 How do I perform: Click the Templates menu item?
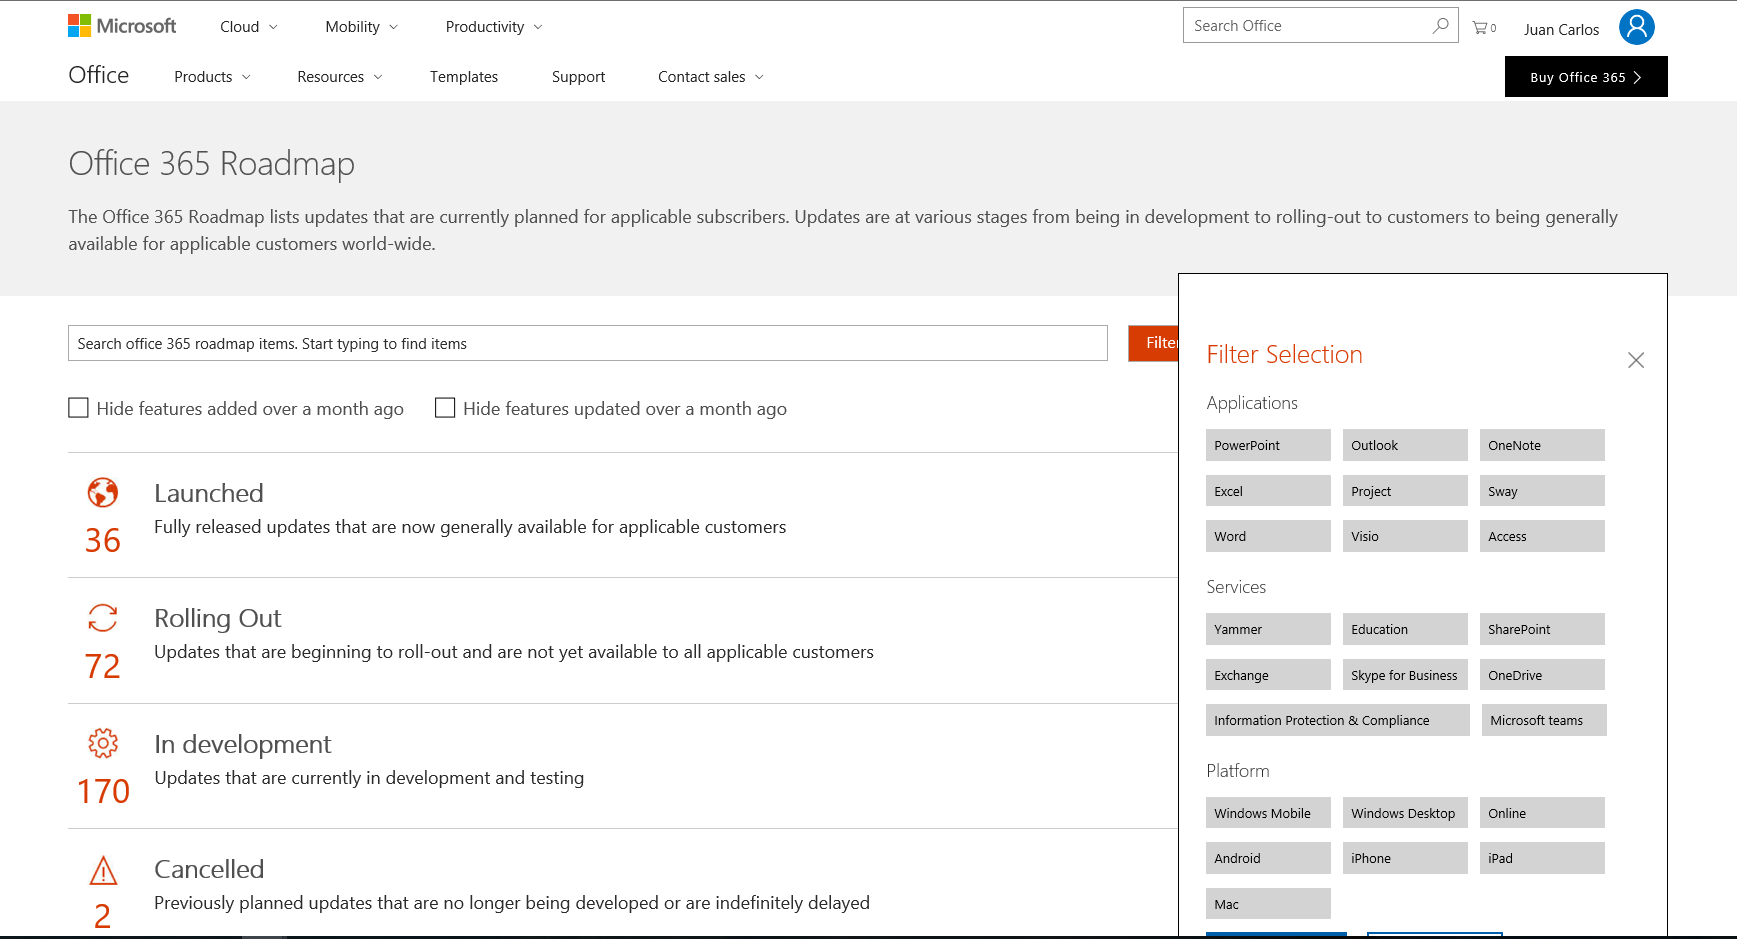point(463,76)
